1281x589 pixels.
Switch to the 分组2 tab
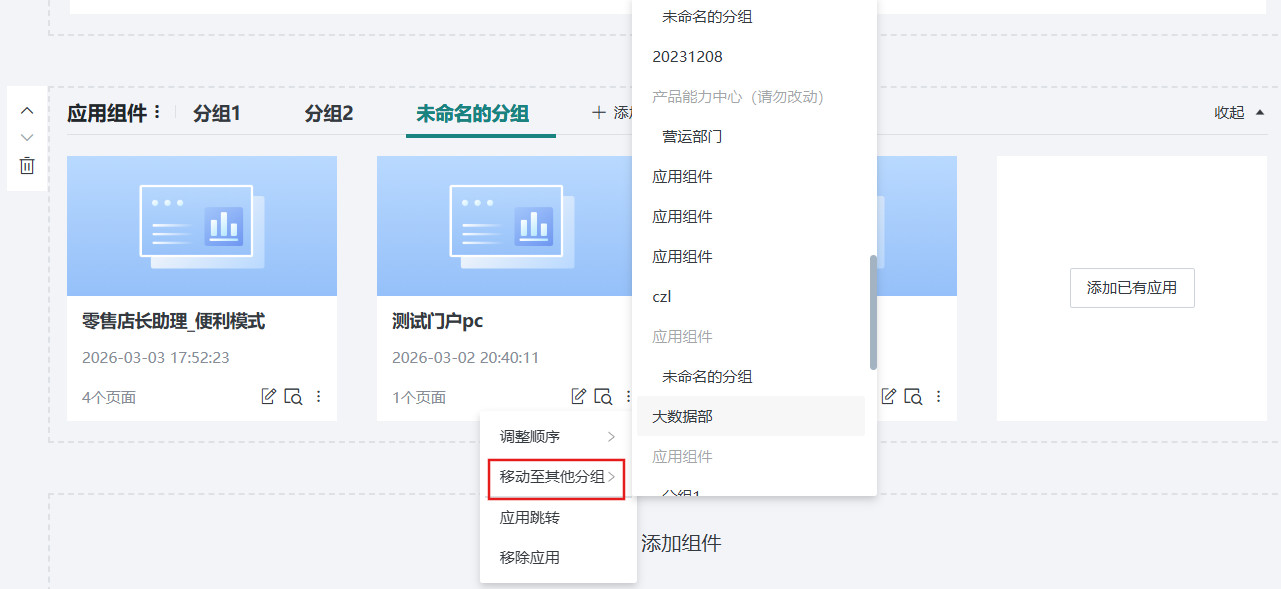pyautogui.click(x=329, y=114)
